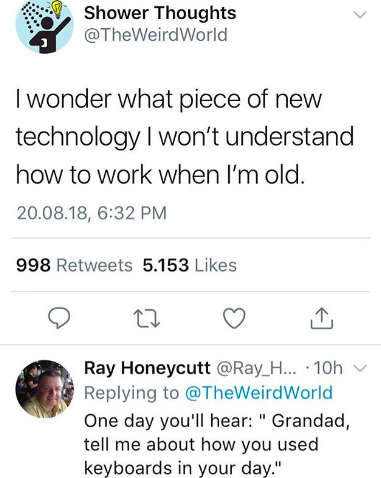
Task: Select the main tweet text about new technology
Action: tap(185, 137)
